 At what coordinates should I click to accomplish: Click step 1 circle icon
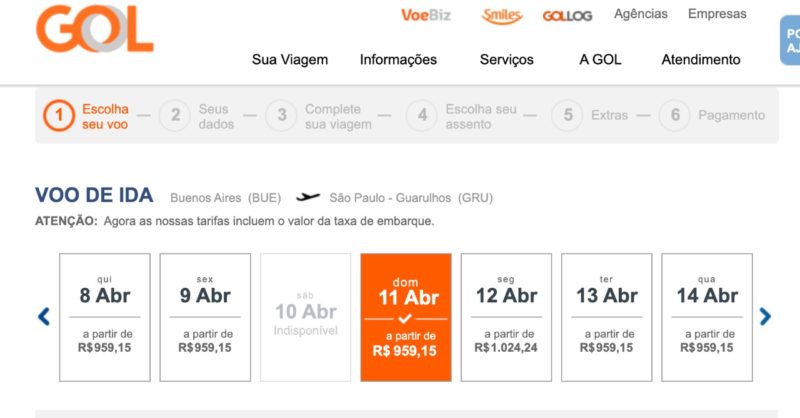tap(59, 116)
